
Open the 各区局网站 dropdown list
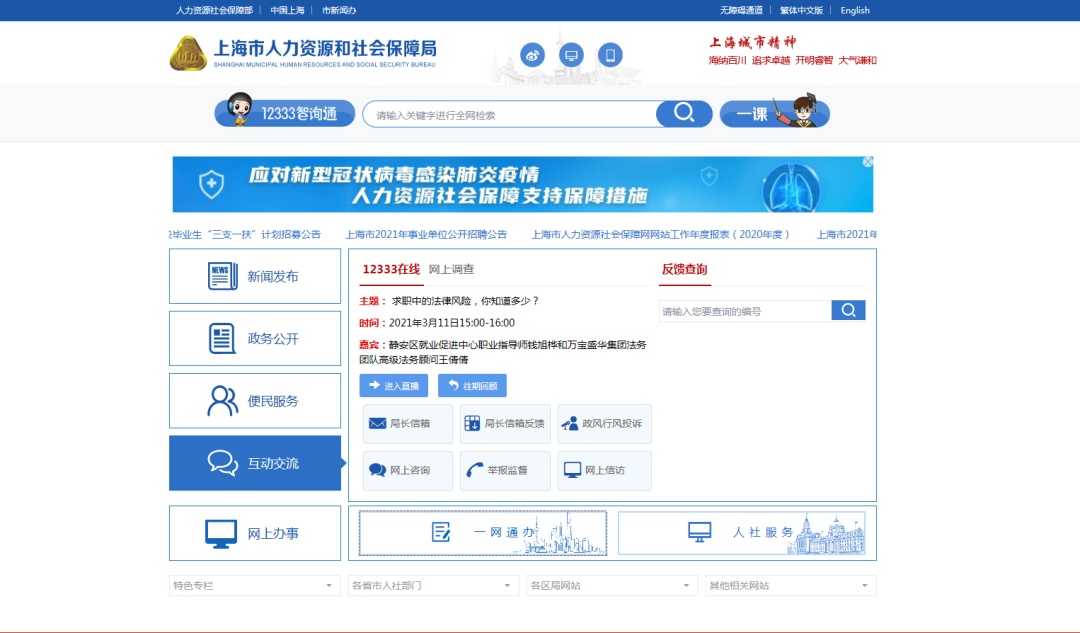click(612, 586)
